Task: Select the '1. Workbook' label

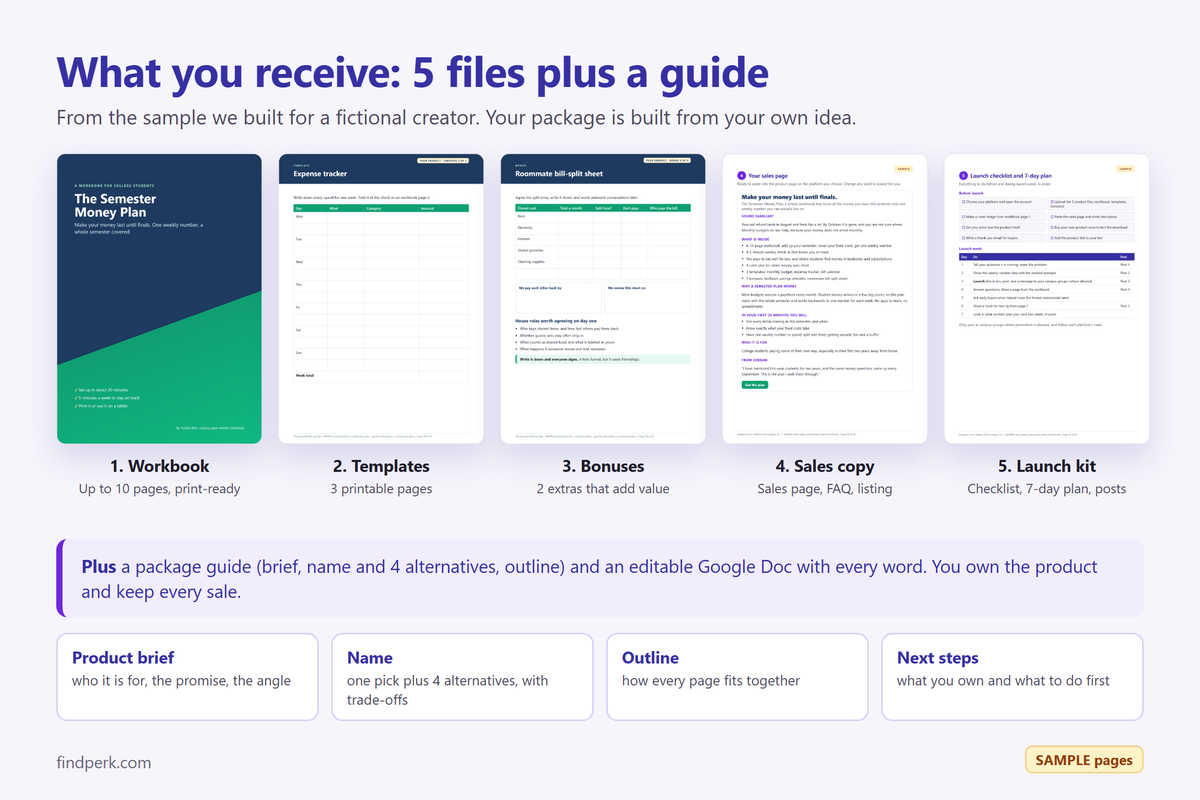Action: pyautogui.click(x=159, y=466)
